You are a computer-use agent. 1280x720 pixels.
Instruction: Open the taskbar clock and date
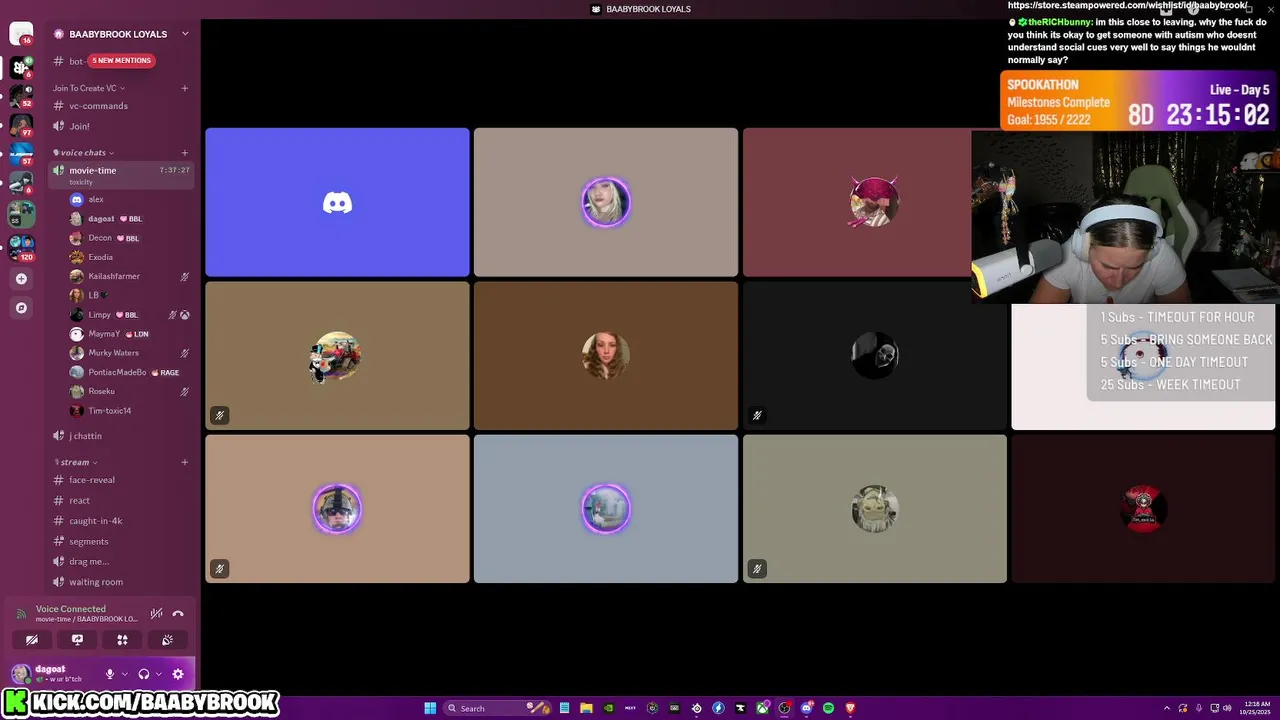tap(1257, 708)
